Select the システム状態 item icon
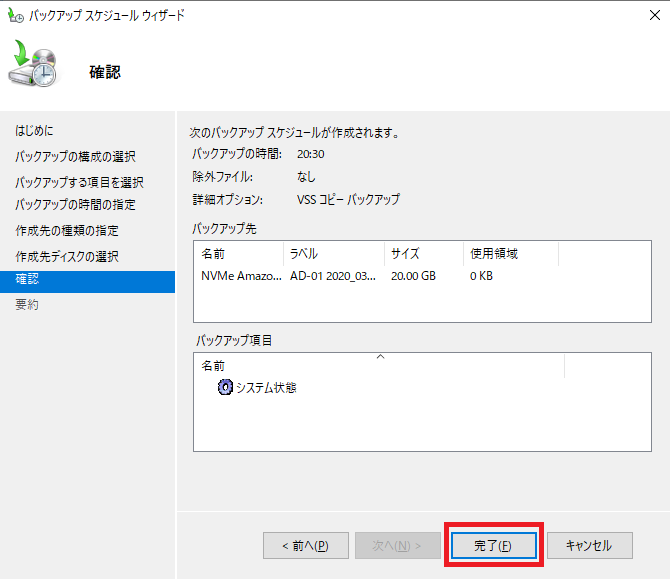 (x=225, y=388)
